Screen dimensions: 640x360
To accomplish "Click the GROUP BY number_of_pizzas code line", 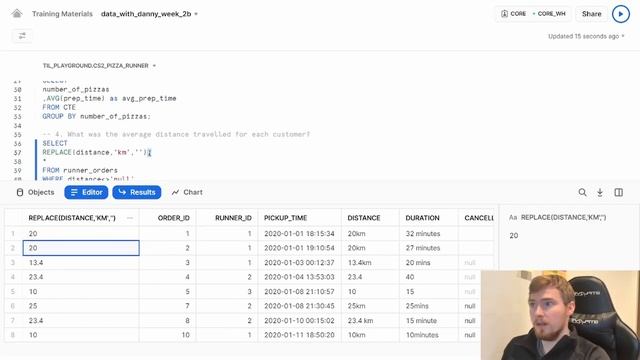I will pos(96,116).
